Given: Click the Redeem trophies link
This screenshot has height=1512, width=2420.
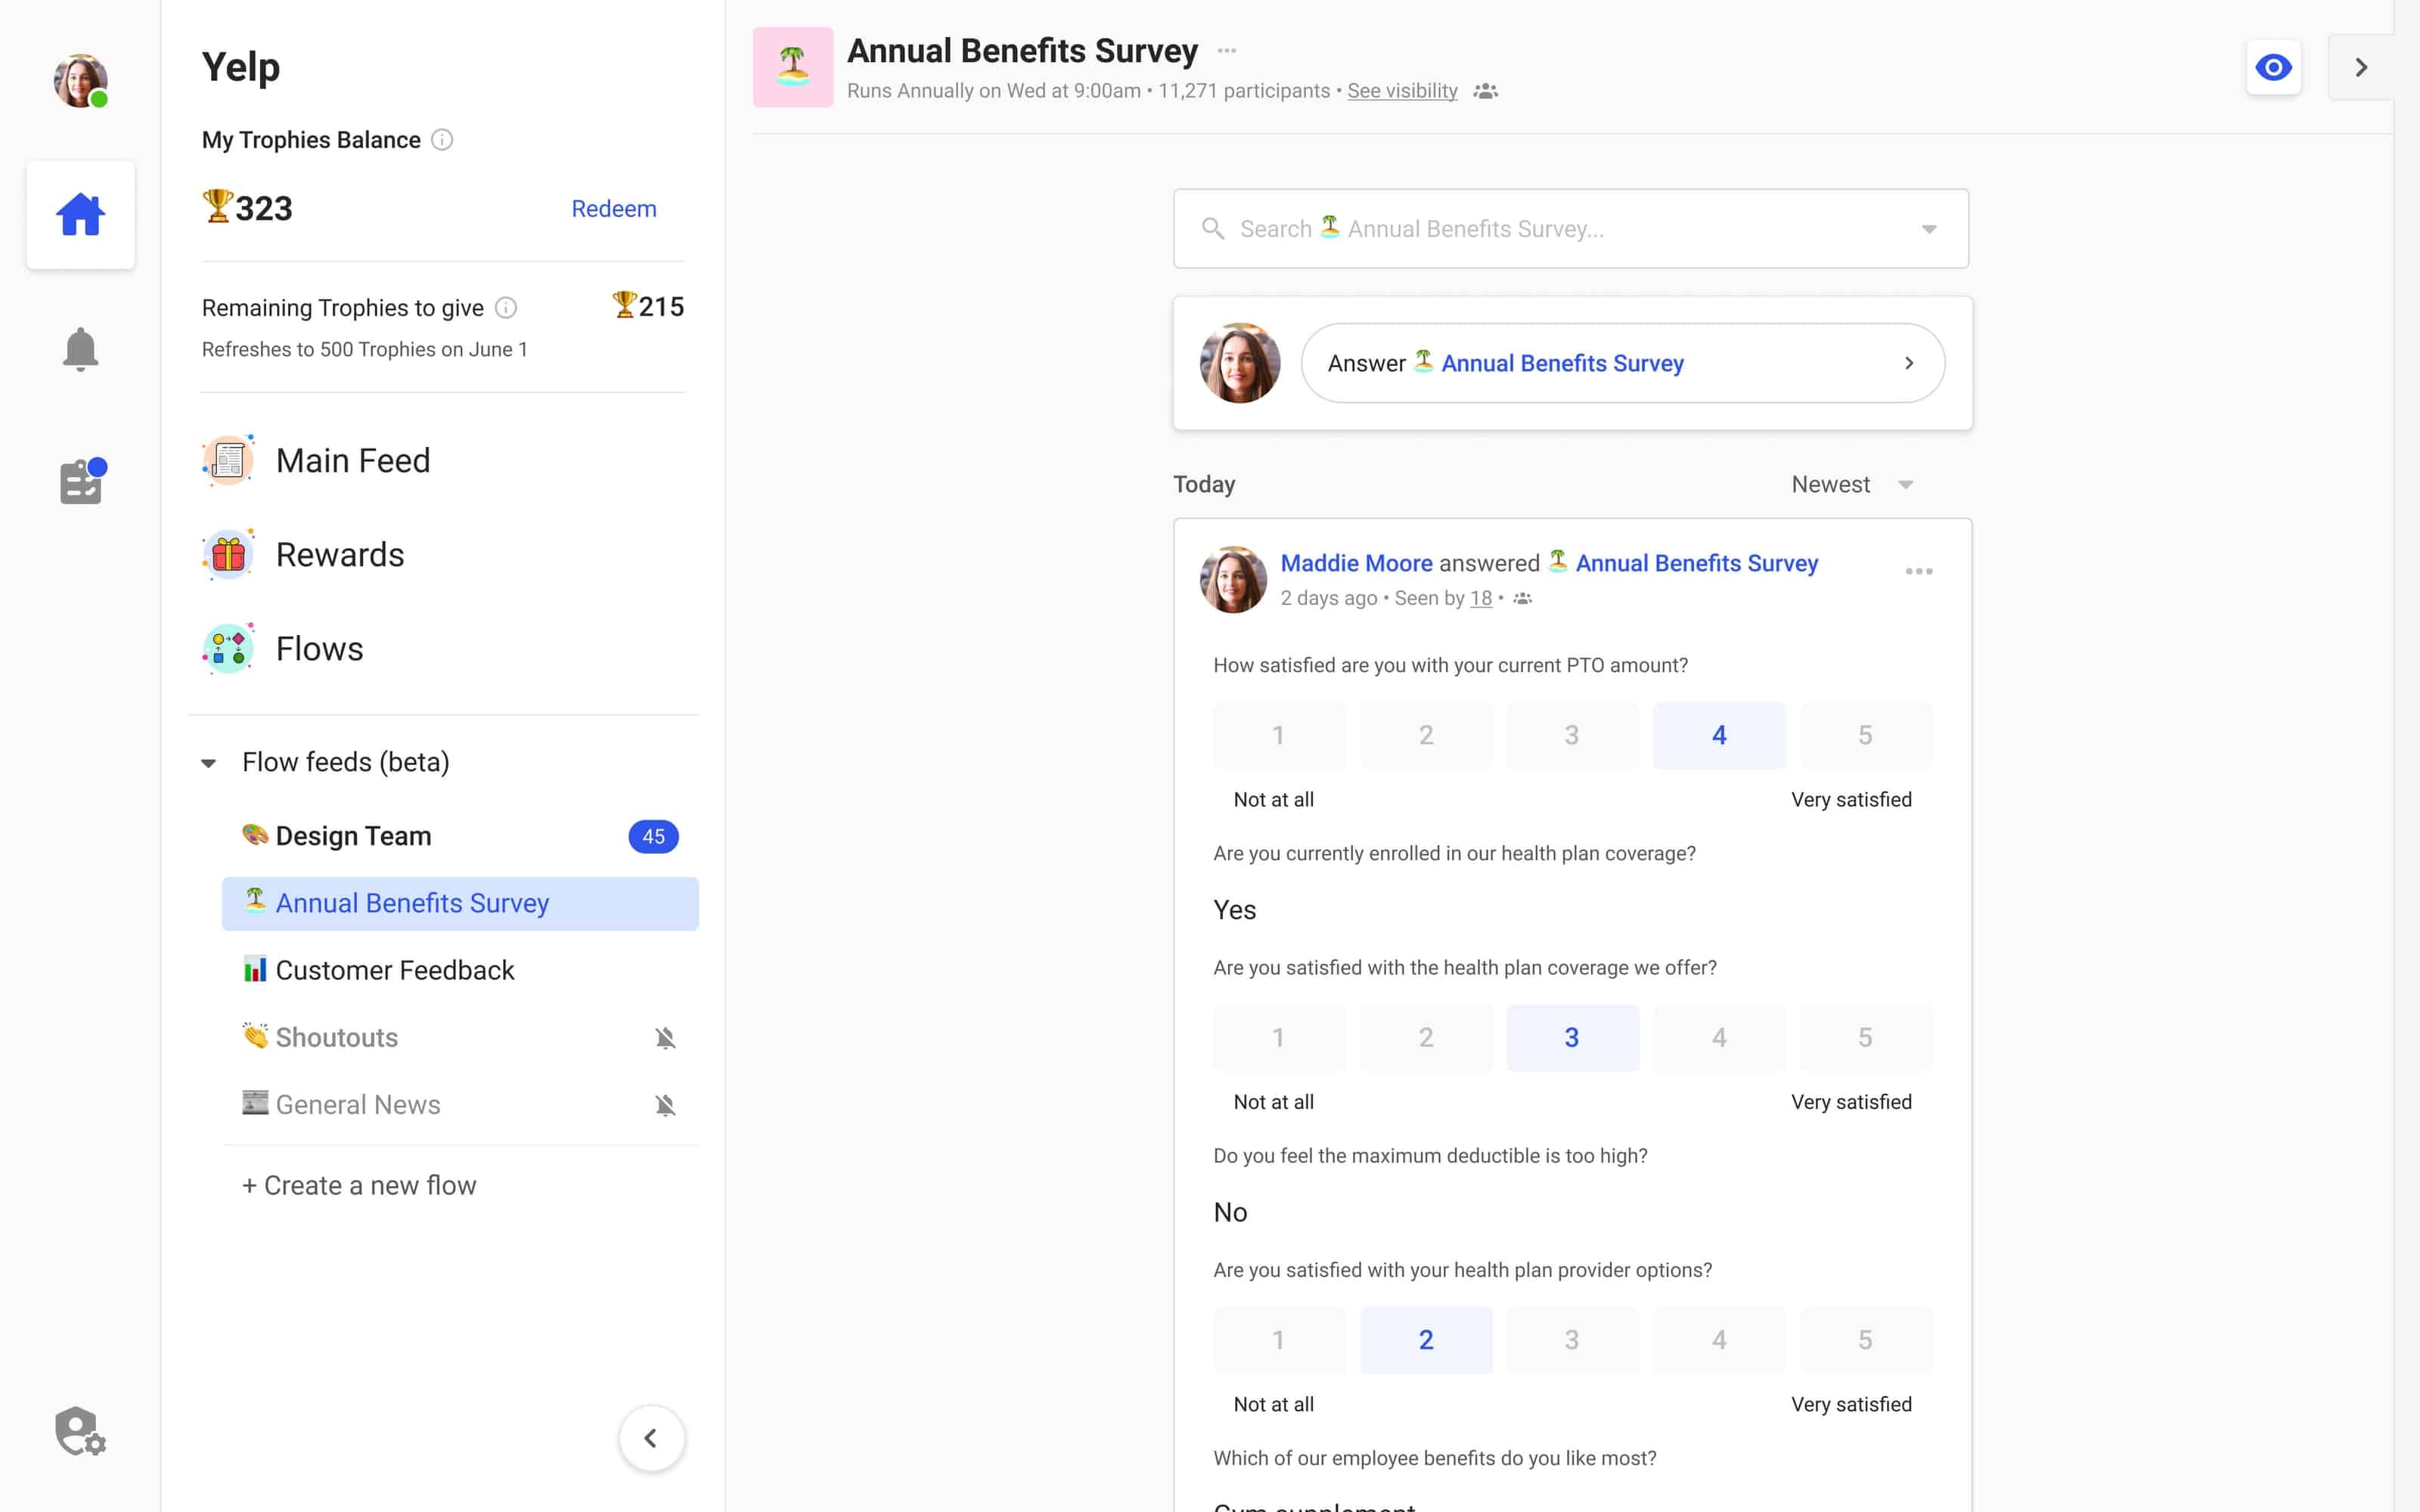Looking at the screenshot, I should tap(614, 208).
